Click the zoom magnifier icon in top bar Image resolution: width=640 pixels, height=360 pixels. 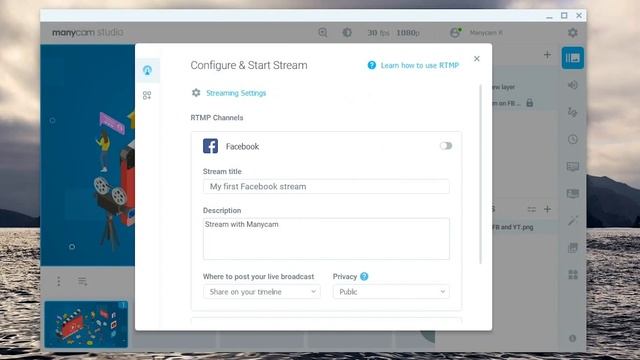(323, 33)
